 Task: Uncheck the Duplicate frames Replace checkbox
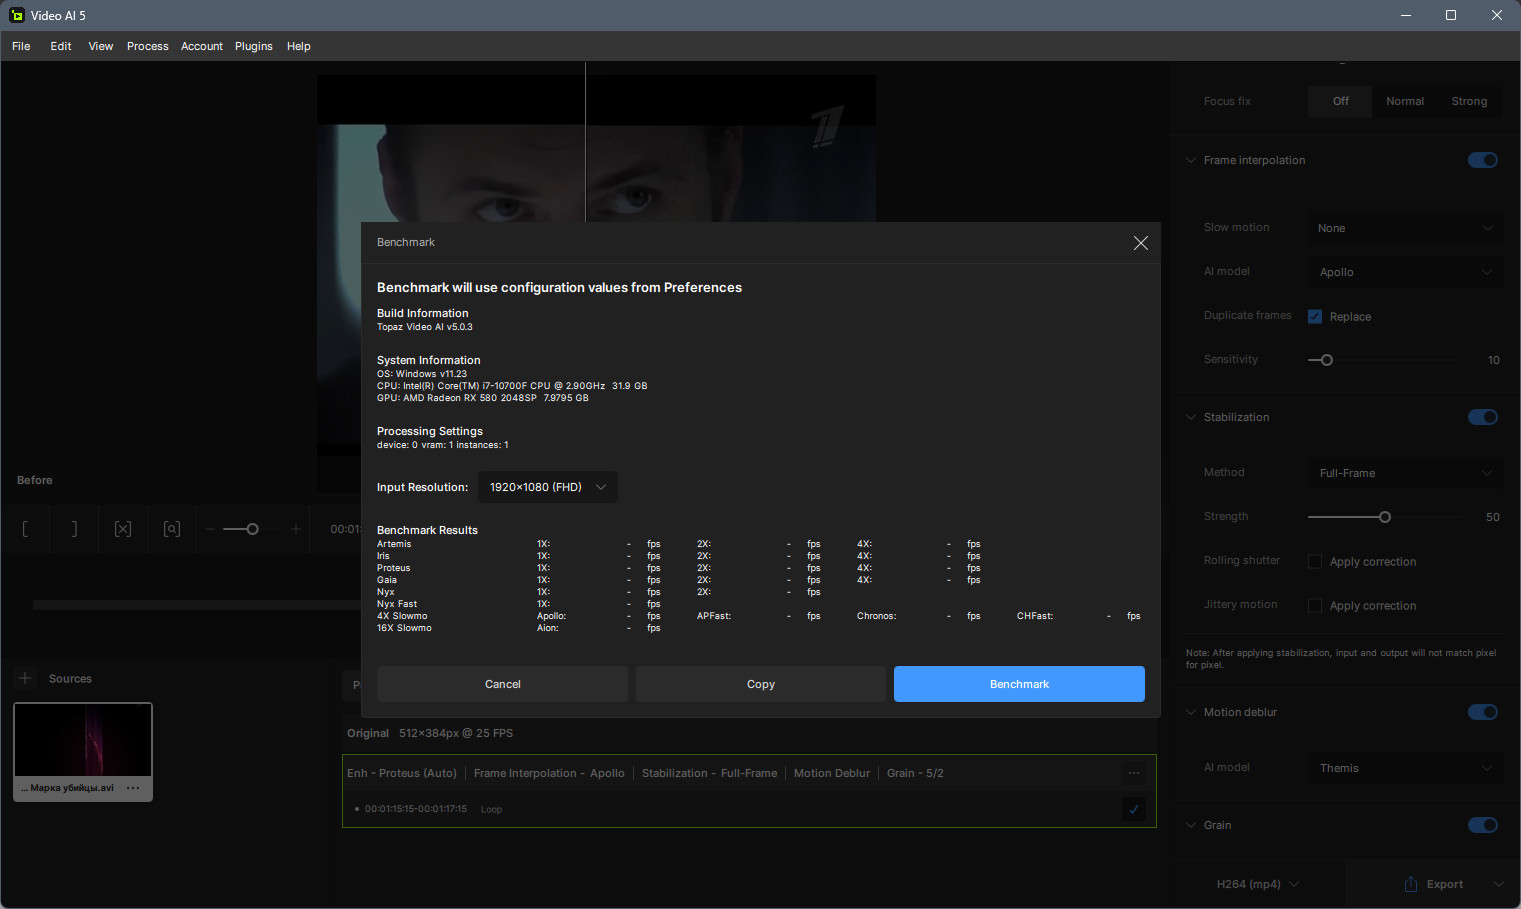(1315, 316)
